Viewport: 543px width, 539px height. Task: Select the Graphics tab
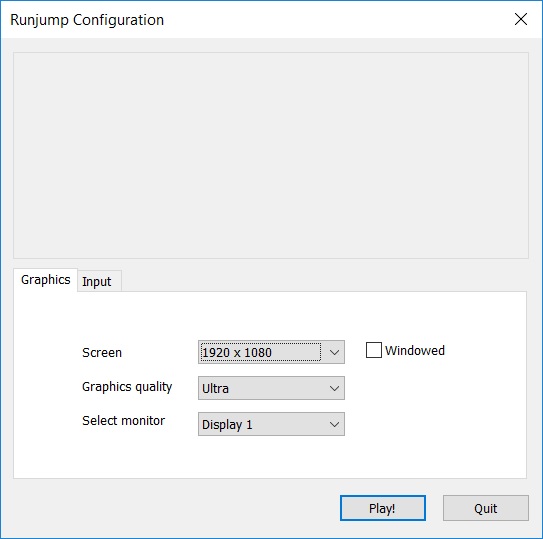tap(45, 280)
